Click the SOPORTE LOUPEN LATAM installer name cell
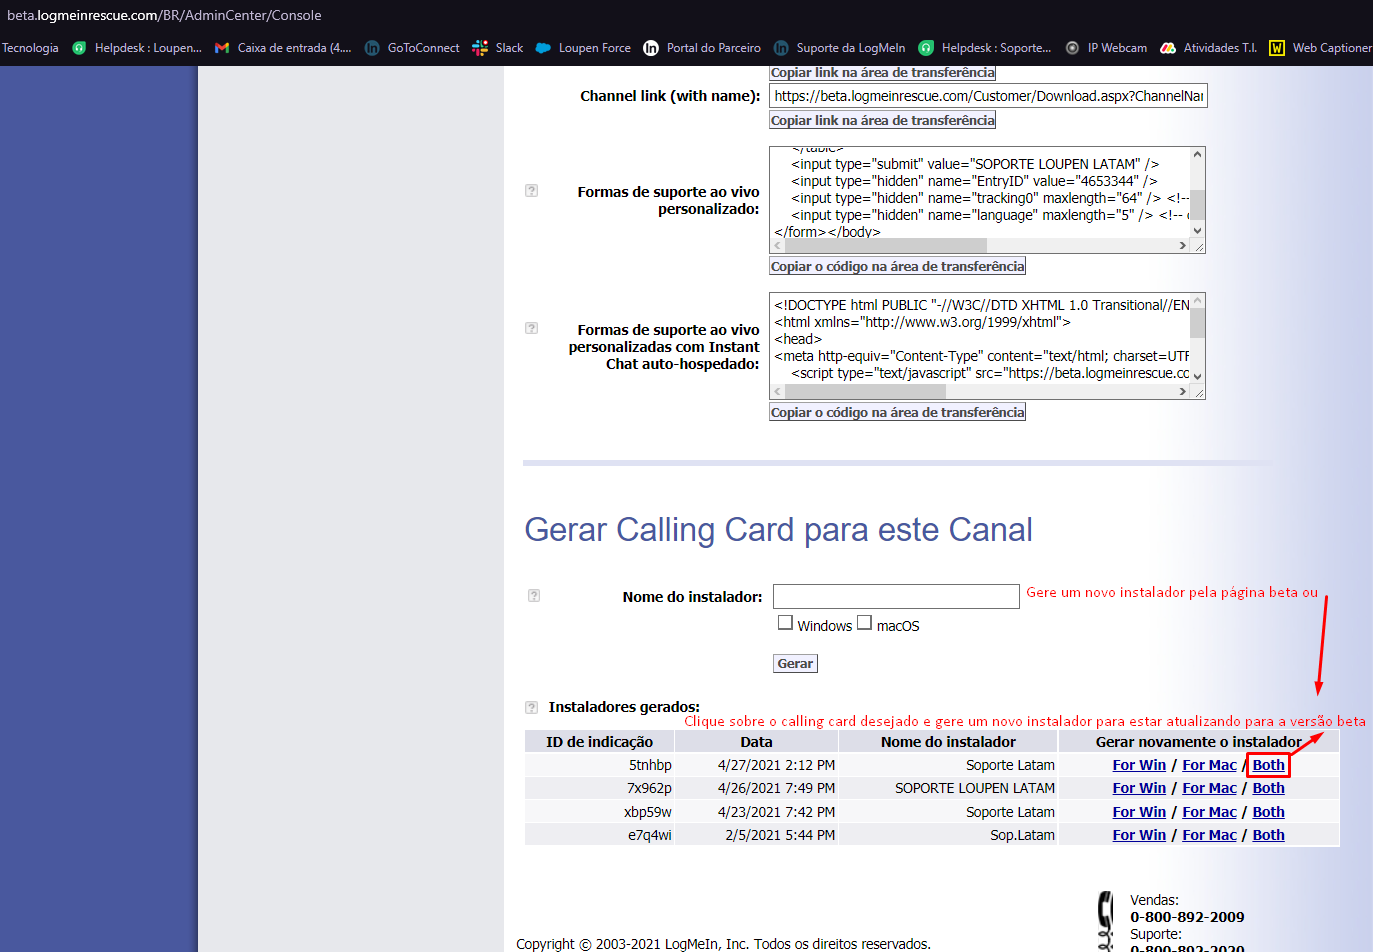Image resolution: width=1373 pixels, height=952 pixels. click(948, 789)
